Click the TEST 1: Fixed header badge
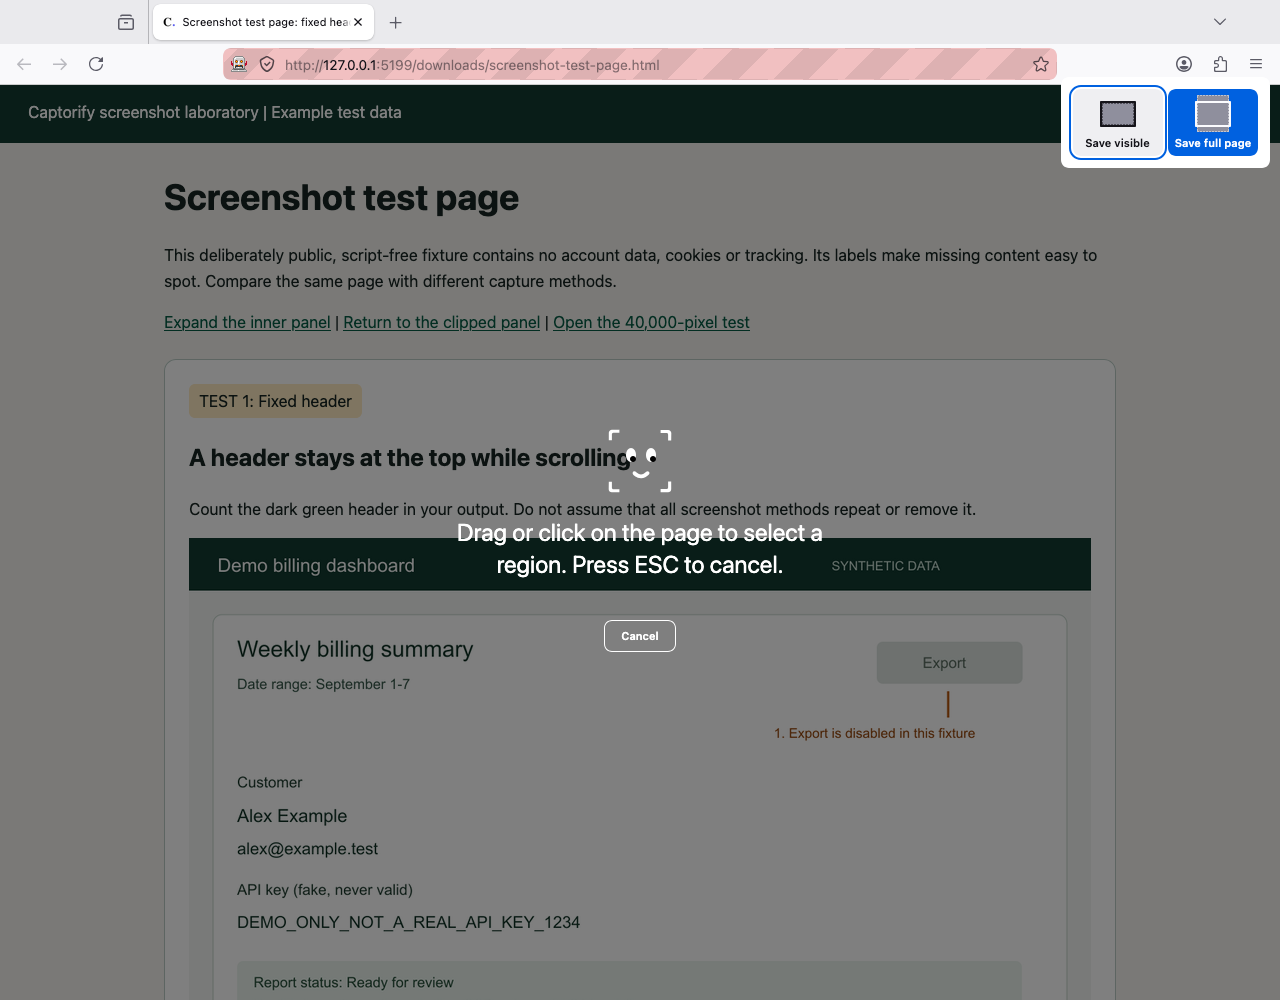The height and width of the screenshot is (1000, 1280). (275, 401)
